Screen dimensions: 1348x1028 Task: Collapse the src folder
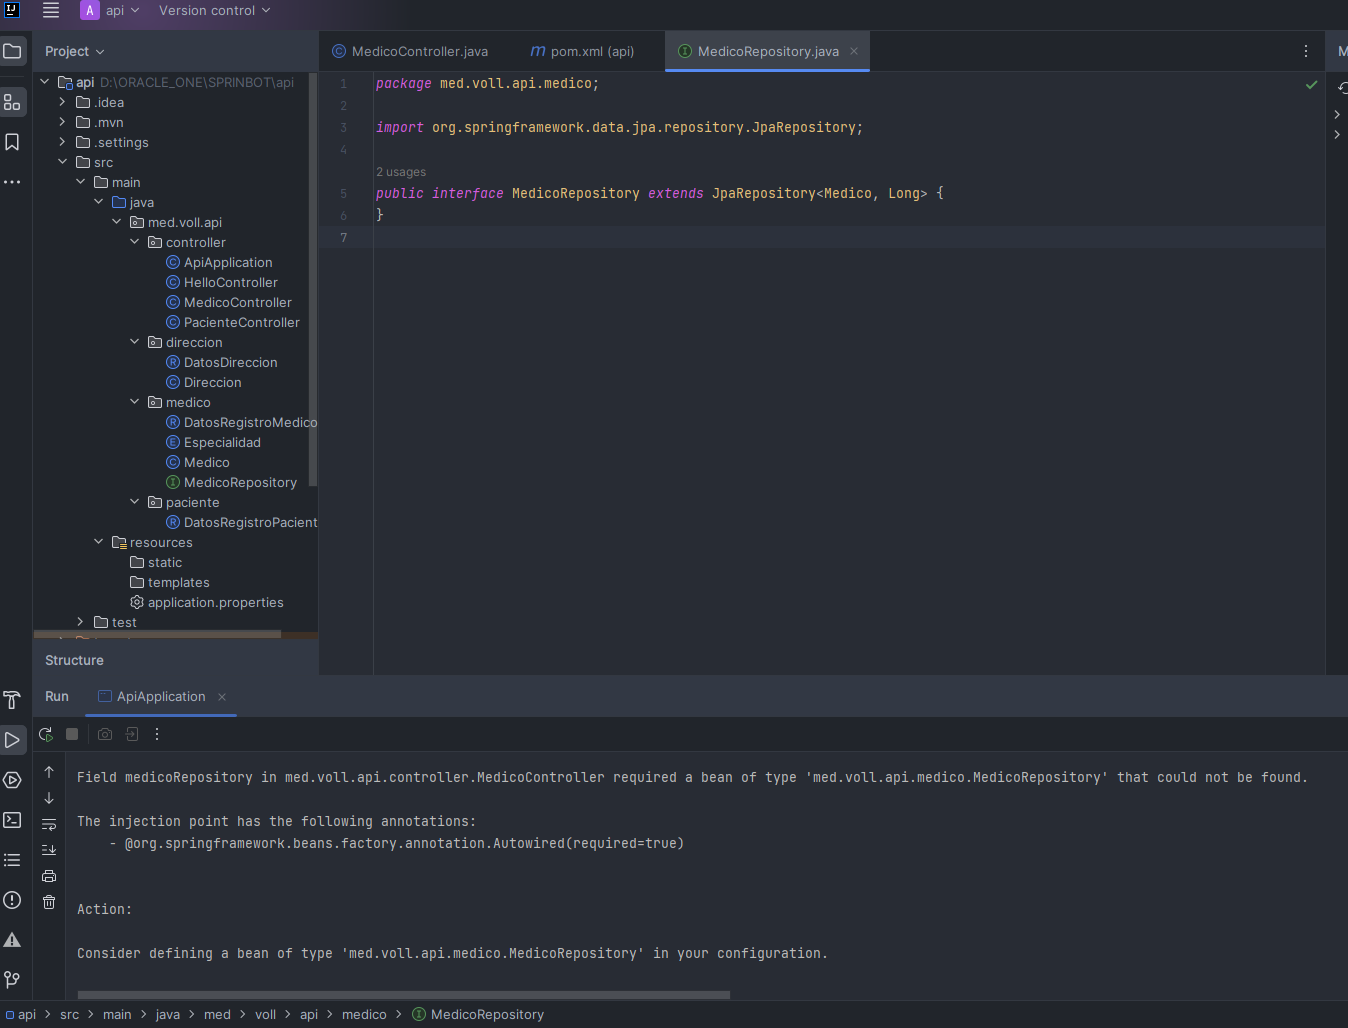63,162
